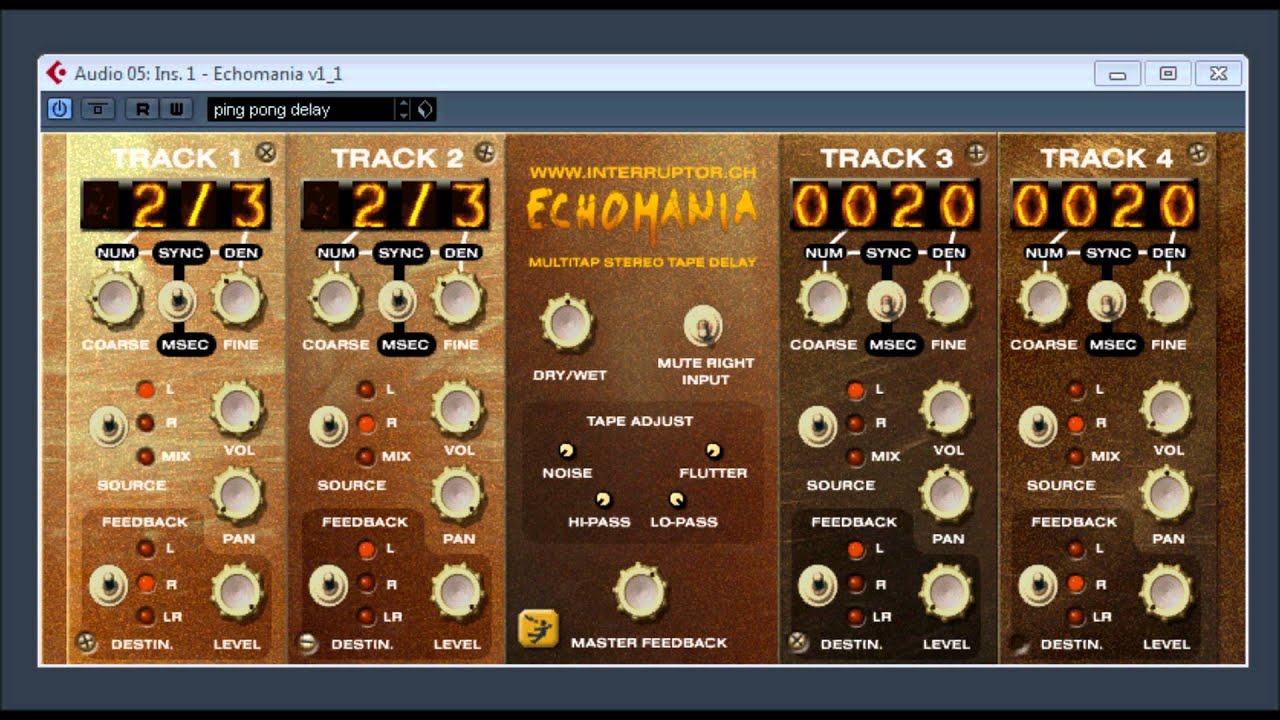Screen dimensions: 1280x720
Task: Click the Track 1 VOL knob
Action: click(x=238, y=408)
